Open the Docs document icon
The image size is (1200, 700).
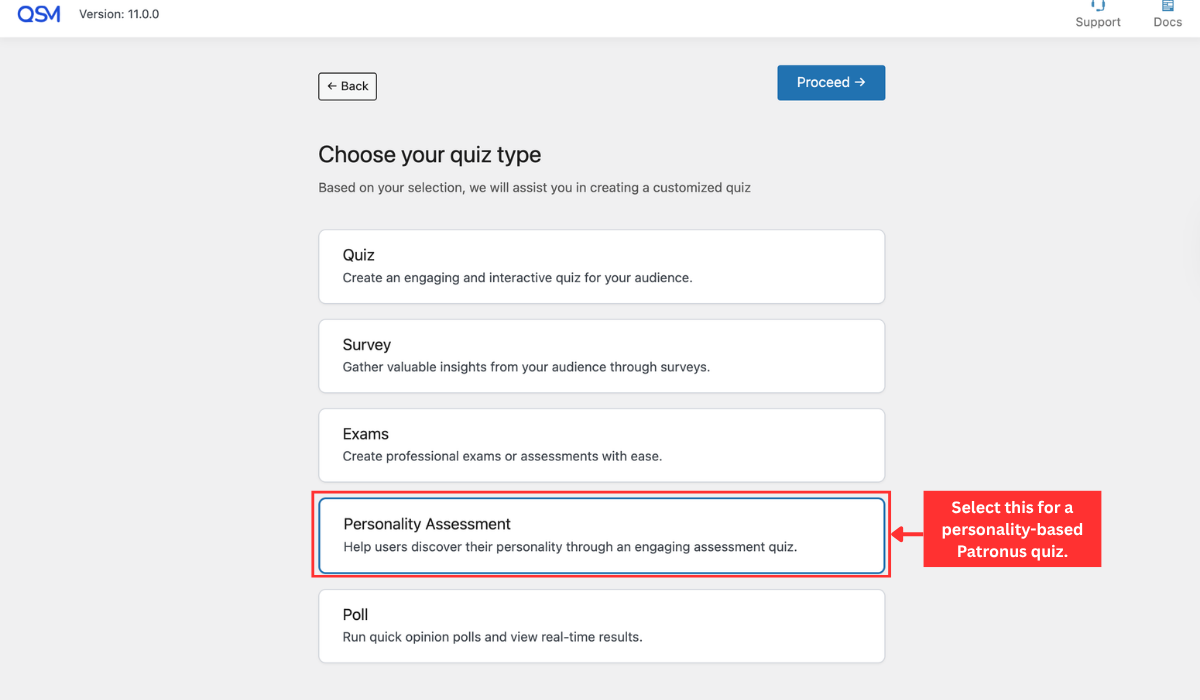pos(1167,5)
